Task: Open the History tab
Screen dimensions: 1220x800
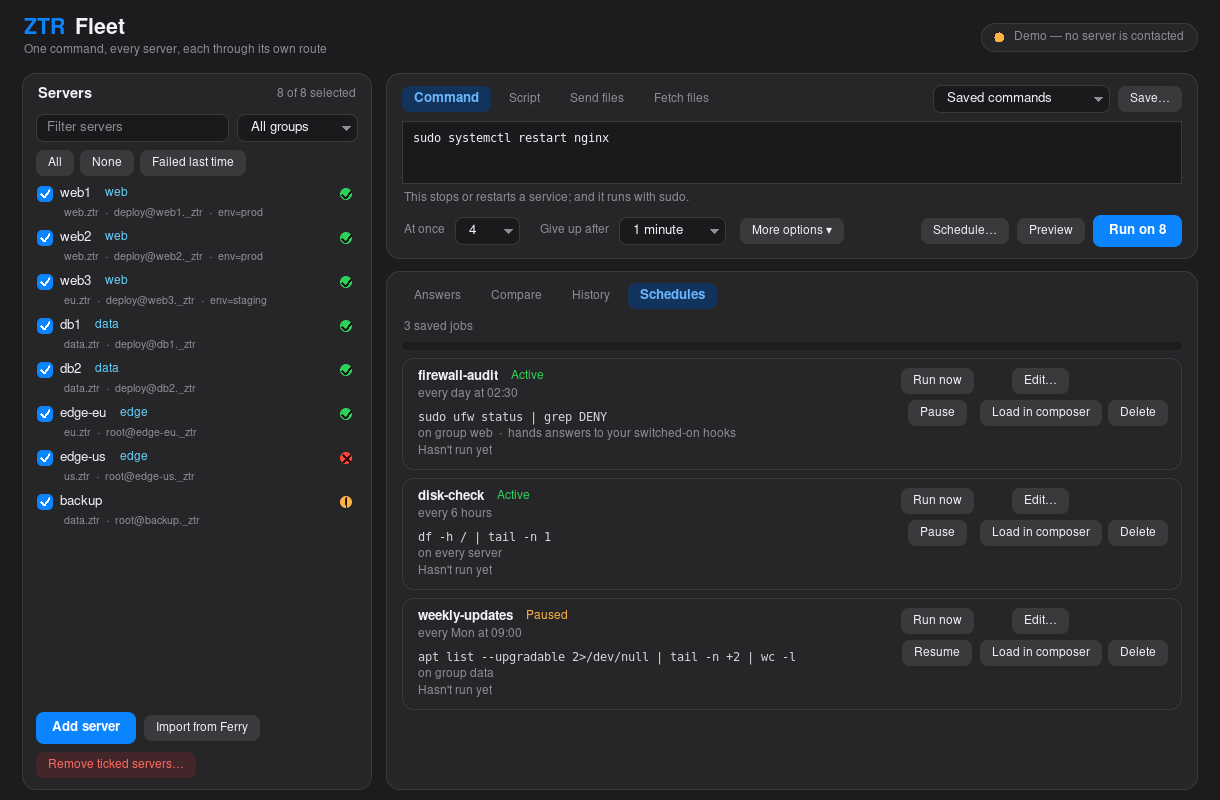Action: [x=591, y=295]
